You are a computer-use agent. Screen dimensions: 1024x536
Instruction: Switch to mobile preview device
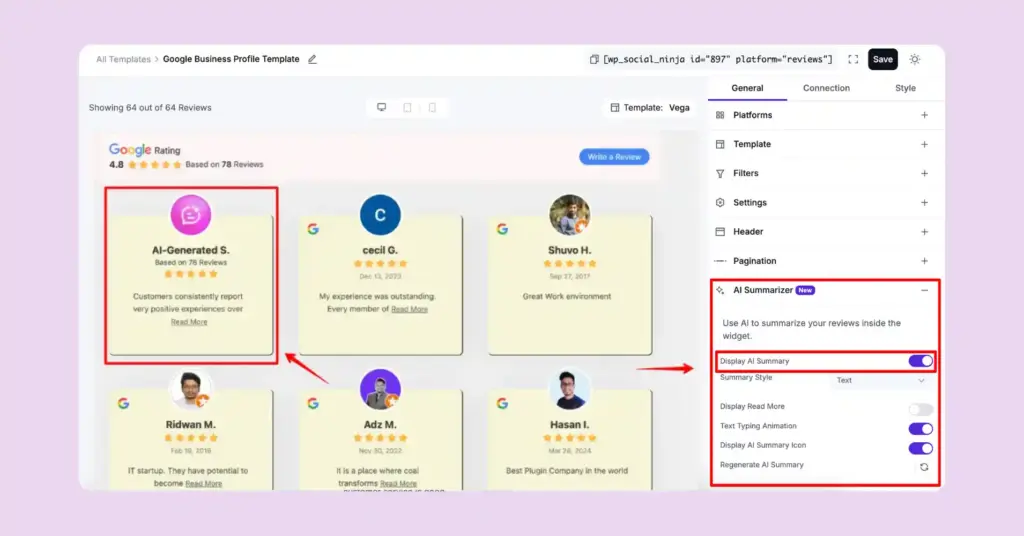[432, 107]
